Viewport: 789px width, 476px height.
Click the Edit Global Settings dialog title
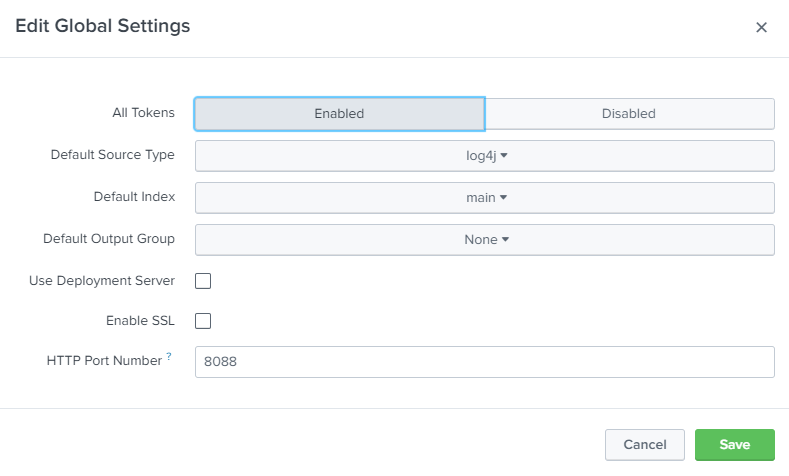click(102, 27)
